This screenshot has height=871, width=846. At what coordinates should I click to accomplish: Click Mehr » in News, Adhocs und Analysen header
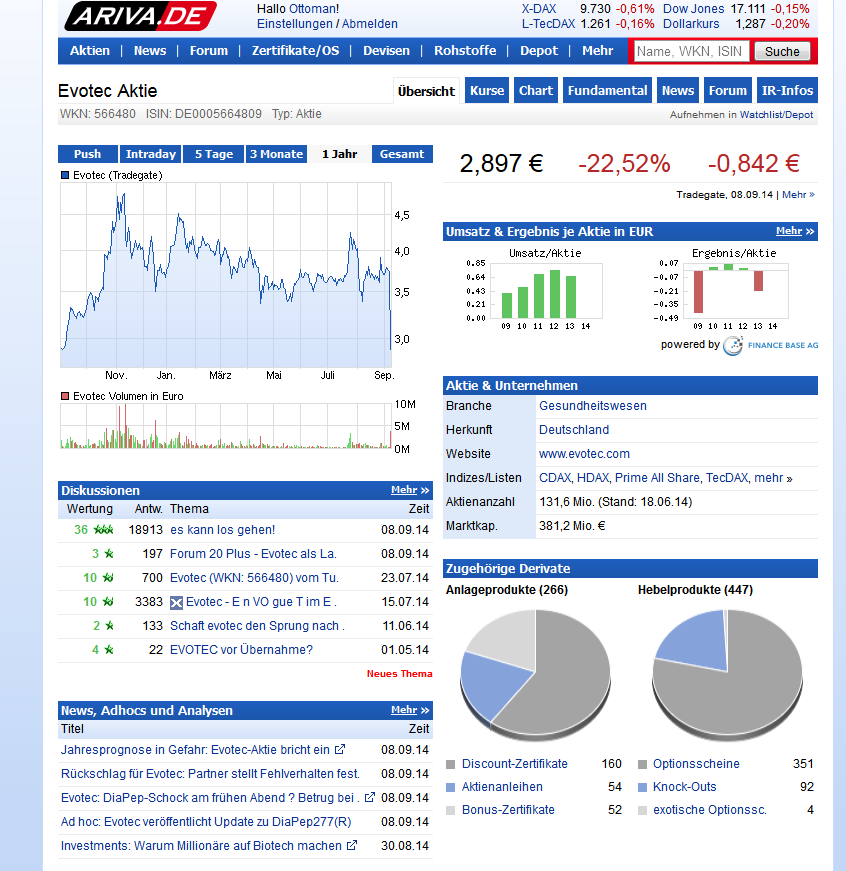click(x=410, y=710)
